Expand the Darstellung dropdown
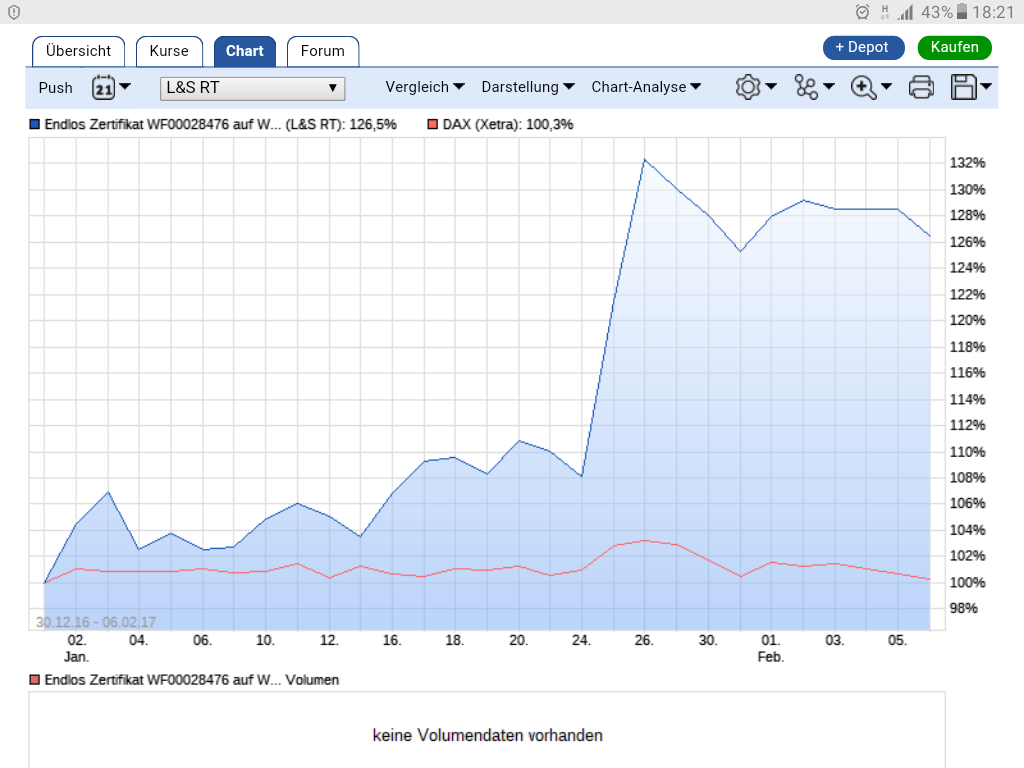 528,87
